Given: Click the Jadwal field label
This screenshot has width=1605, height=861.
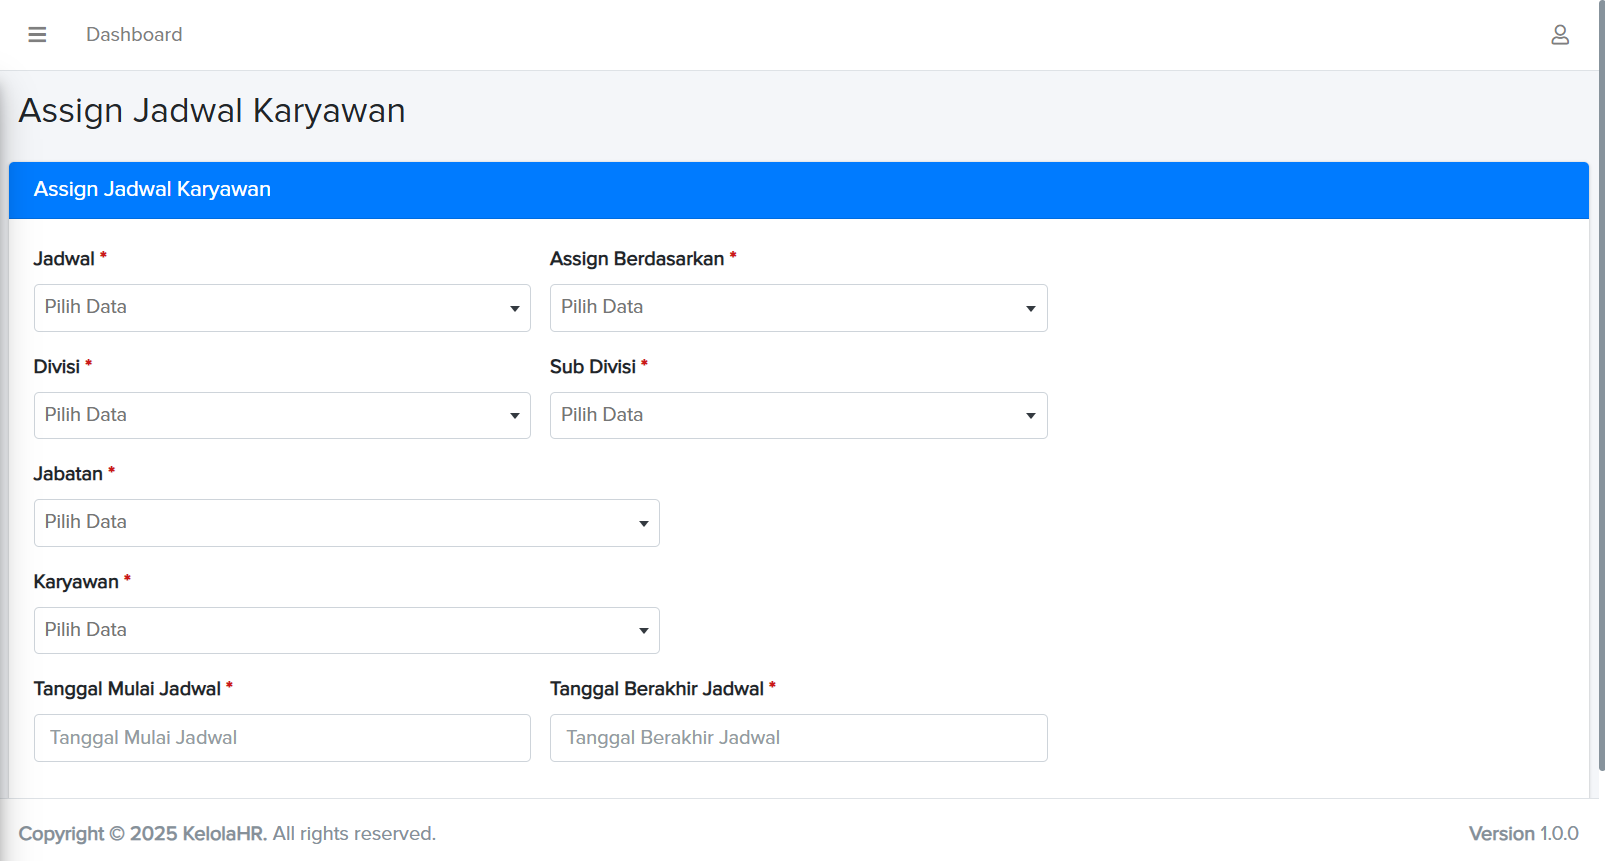Looking at the screenshot, I should point(64,259).
